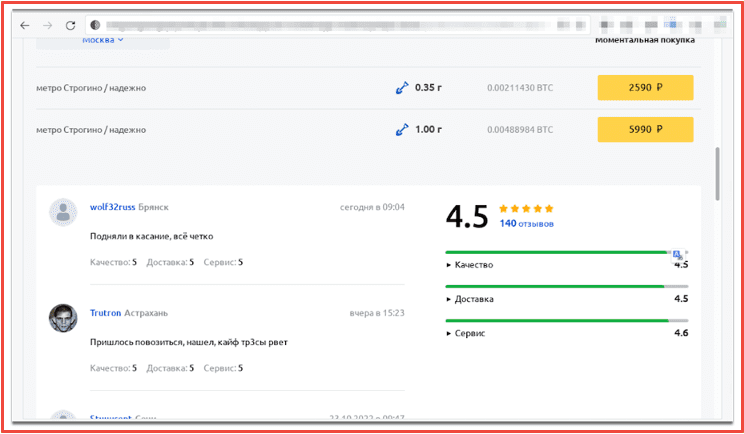Click the shovel icon next to 0.35 г
The image size is (744, 434).
(x=402, y=88)
